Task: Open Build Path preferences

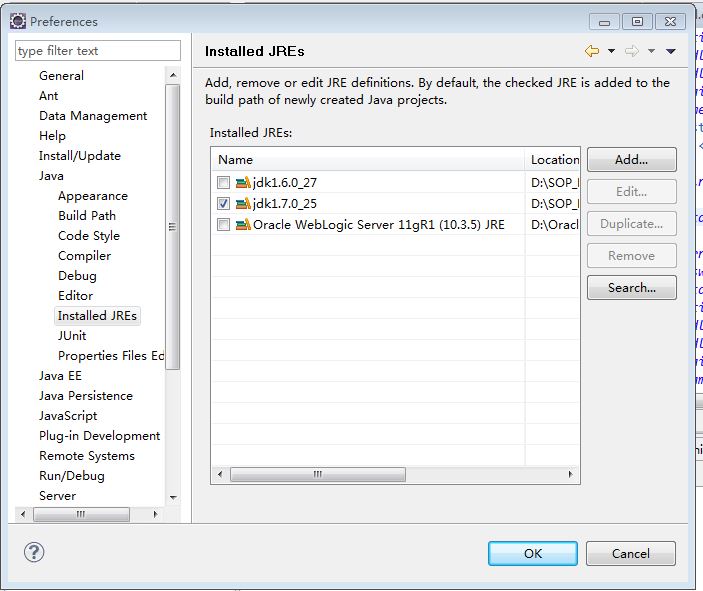Action: coord(87,216)
